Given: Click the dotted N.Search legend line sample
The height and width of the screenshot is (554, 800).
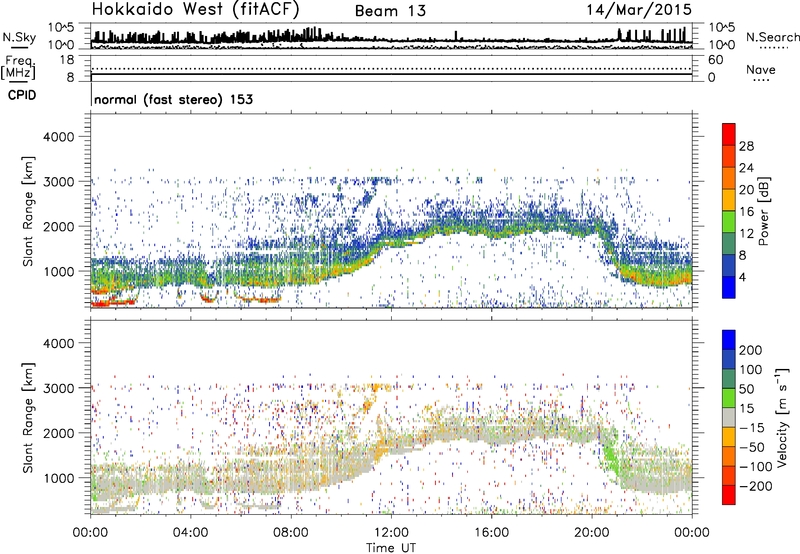Looking at the screenshot, I should [x=774, y=48].
